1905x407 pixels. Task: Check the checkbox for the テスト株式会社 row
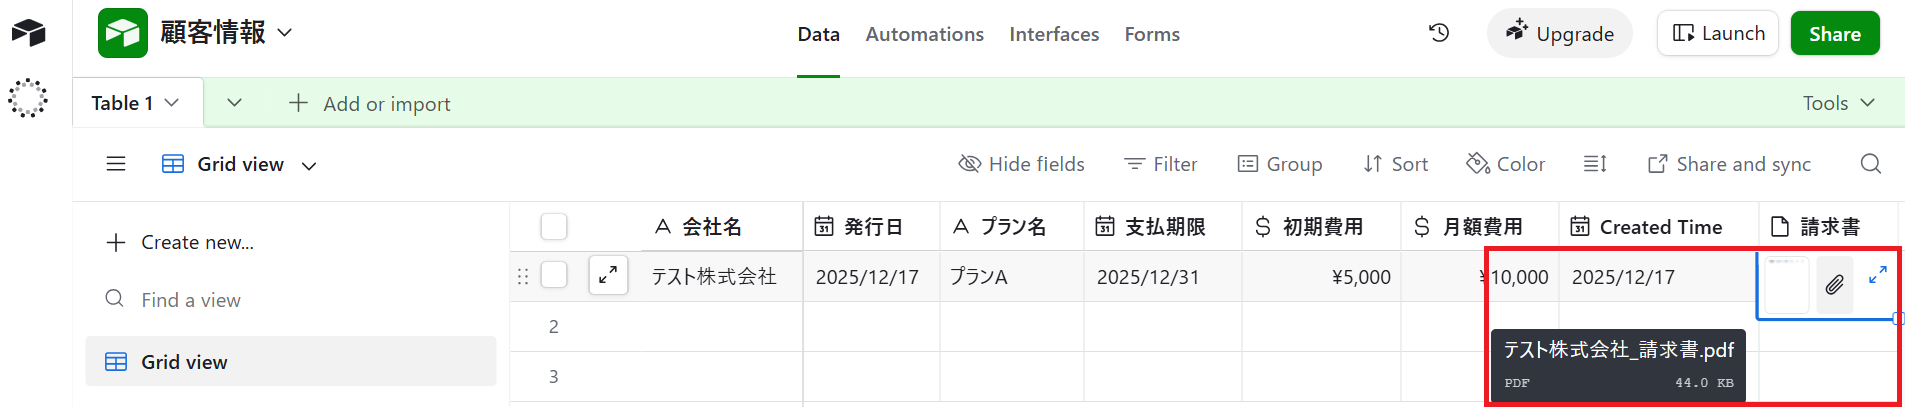point(554,275)
